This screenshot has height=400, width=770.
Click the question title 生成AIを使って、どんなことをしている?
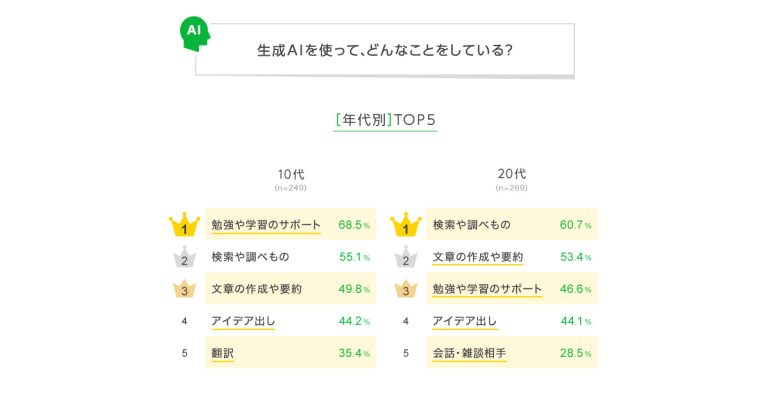(x=385, y=50)
